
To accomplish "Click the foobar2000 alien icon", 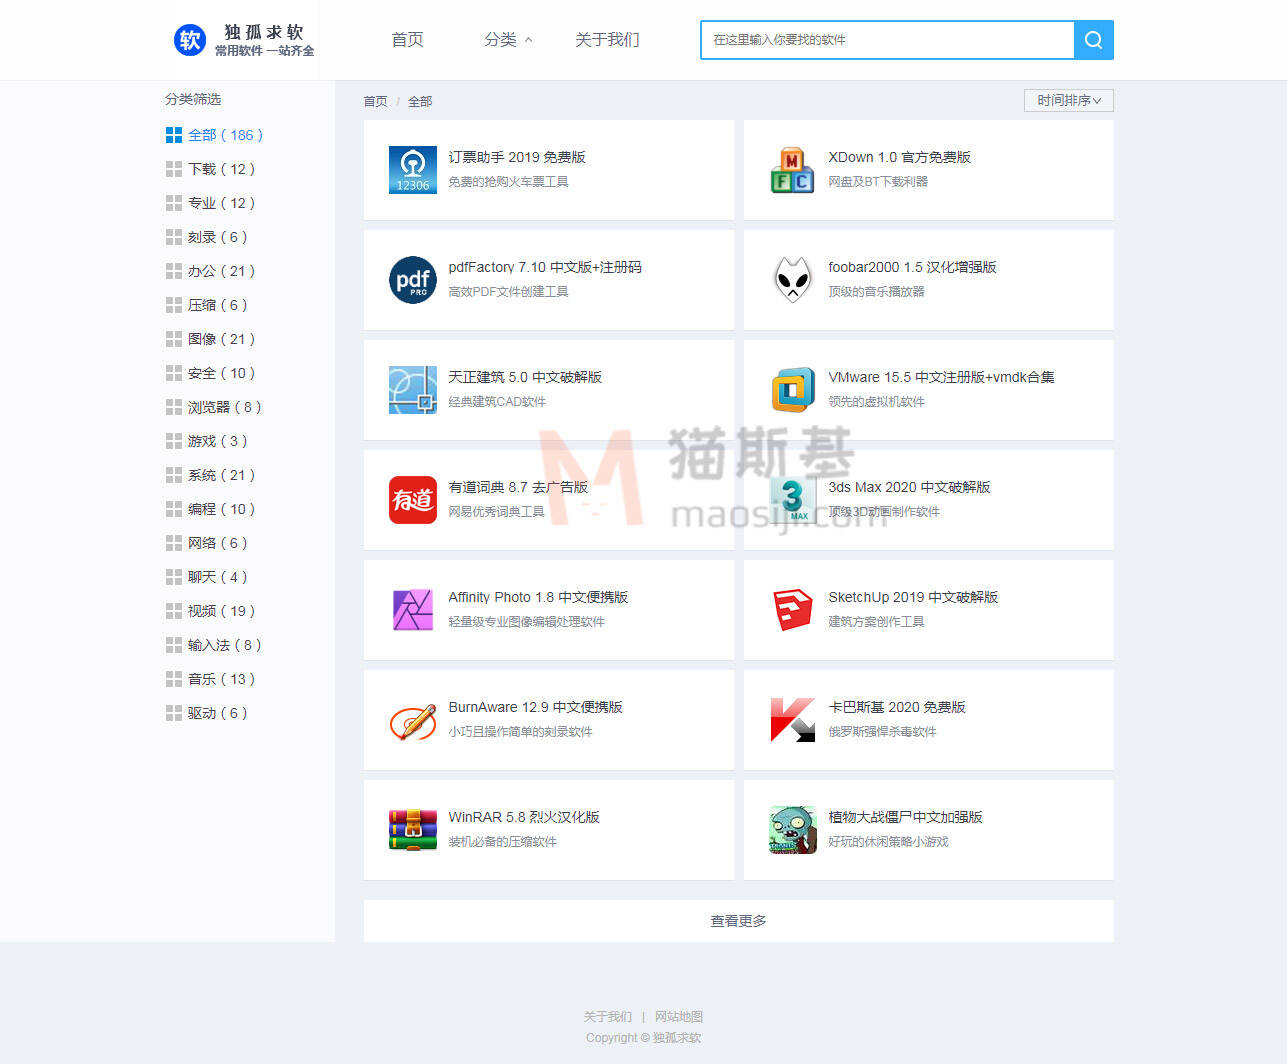I will [x=793, y=280].
